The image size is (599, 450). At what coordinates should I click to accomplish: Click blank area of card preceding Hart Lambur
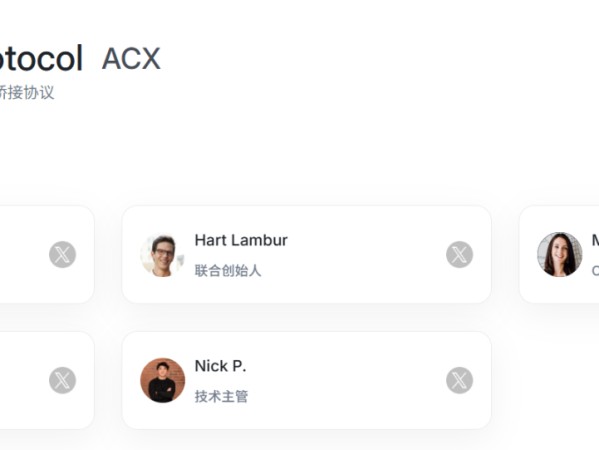tap(23, 254)
